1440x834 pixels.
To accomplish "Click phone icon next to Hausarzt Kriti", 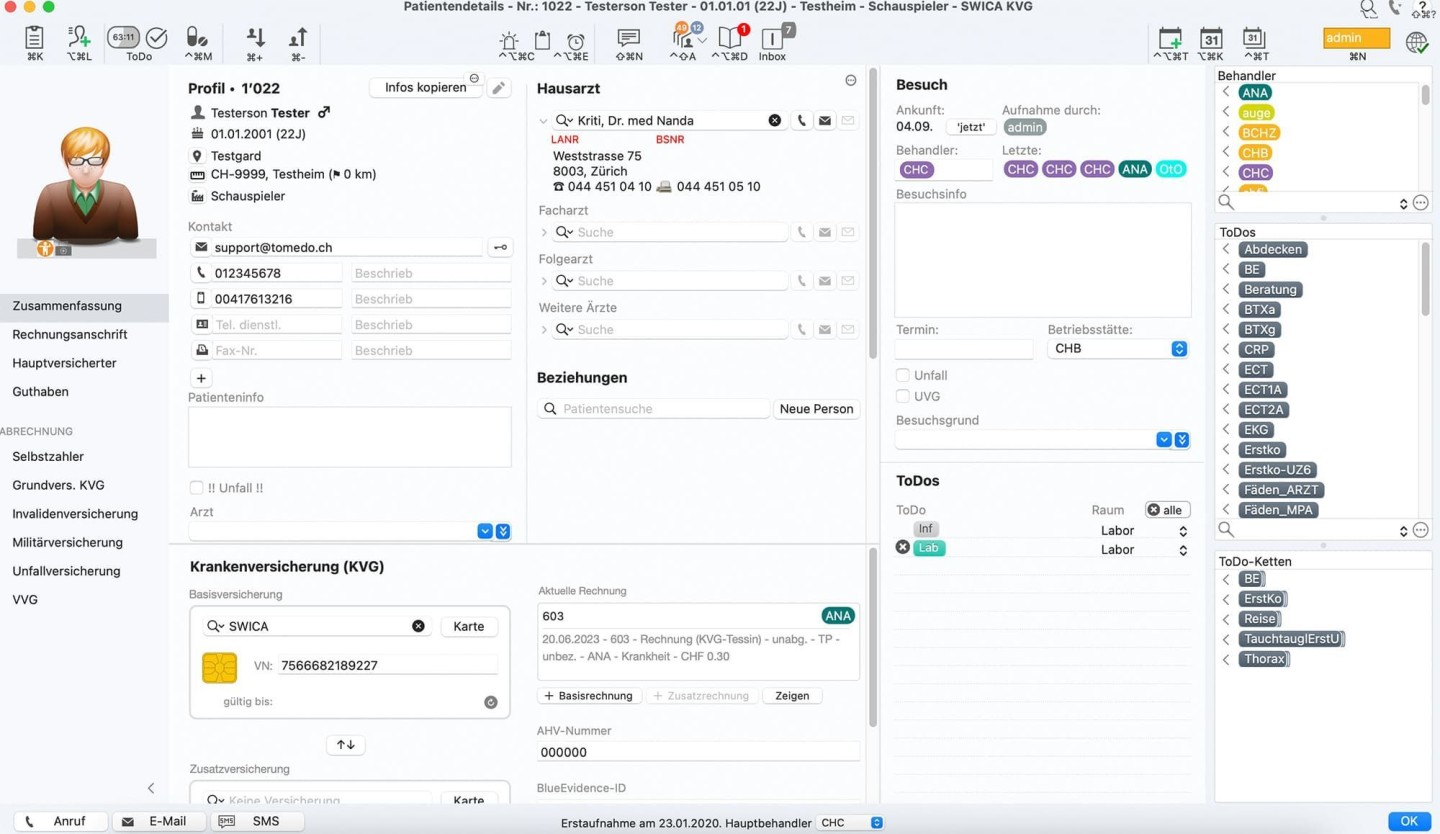I will [802, 120].
